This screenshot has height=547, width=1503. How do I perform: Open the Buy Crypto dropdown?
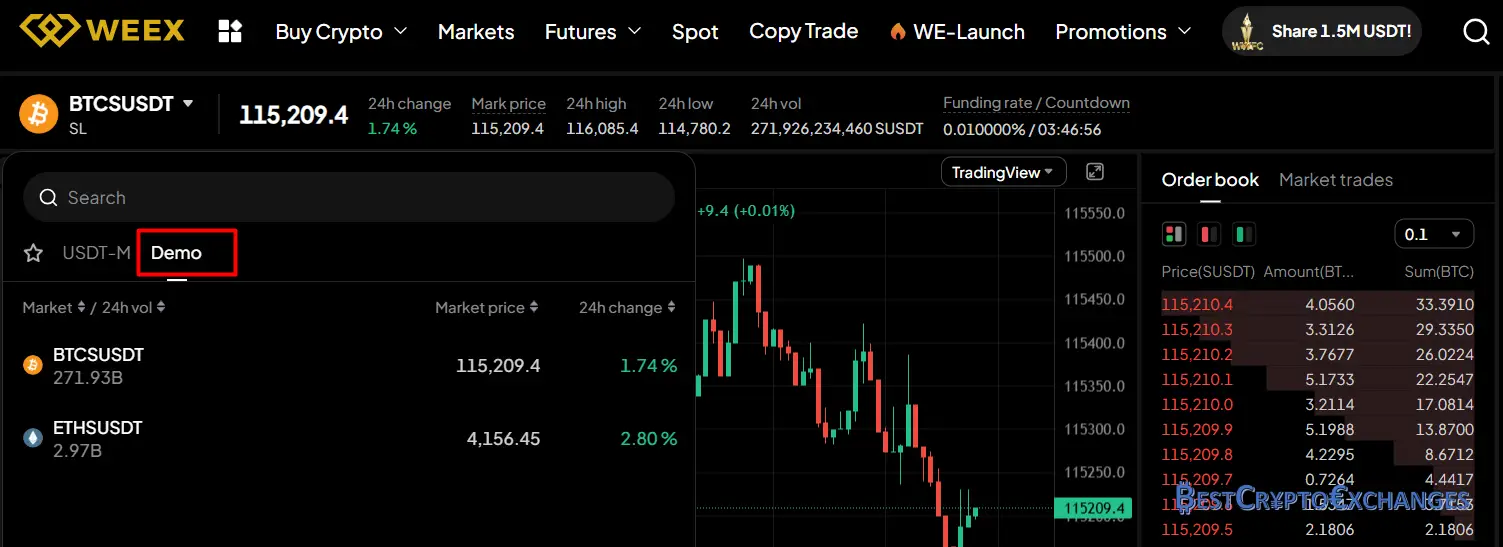click(341, 32)
